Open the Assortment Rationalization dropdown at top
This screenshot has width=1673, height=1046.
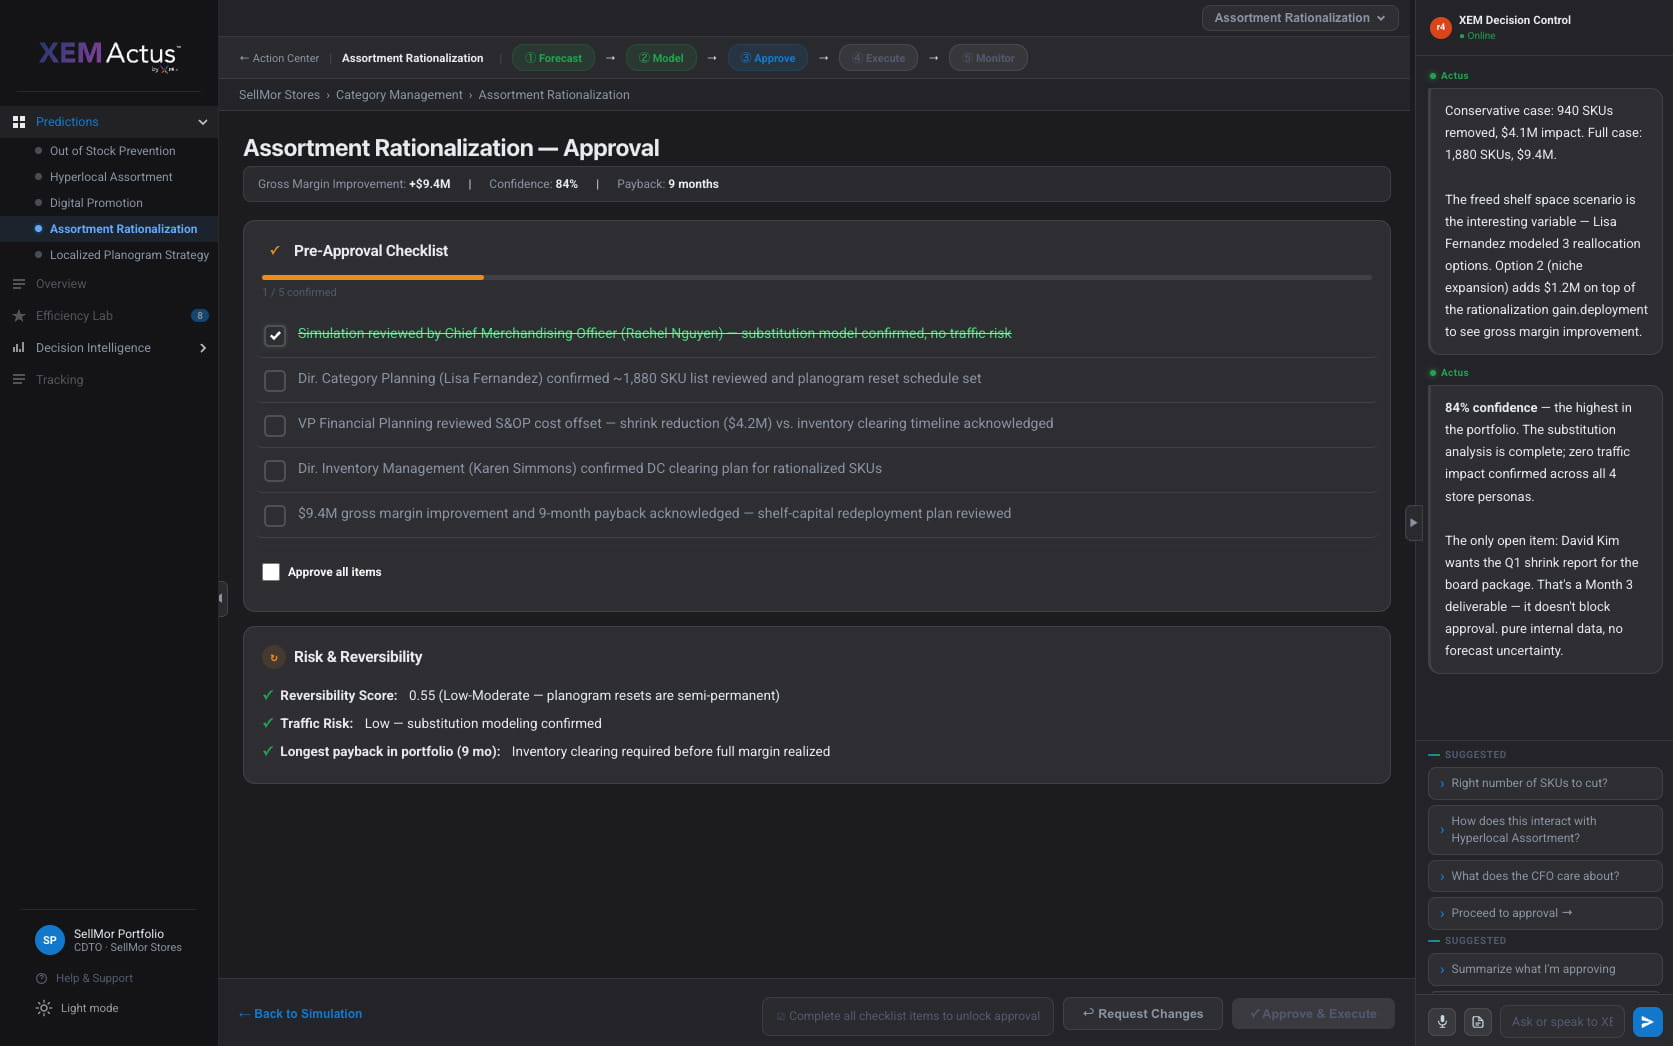(x=1300, y=18)
